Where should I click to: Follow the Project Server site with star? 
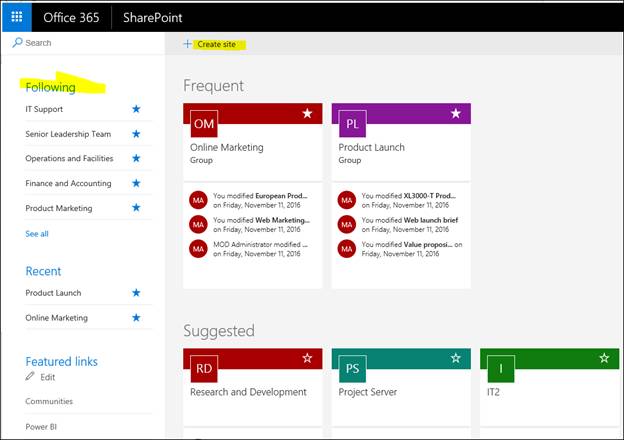point(456,358)
